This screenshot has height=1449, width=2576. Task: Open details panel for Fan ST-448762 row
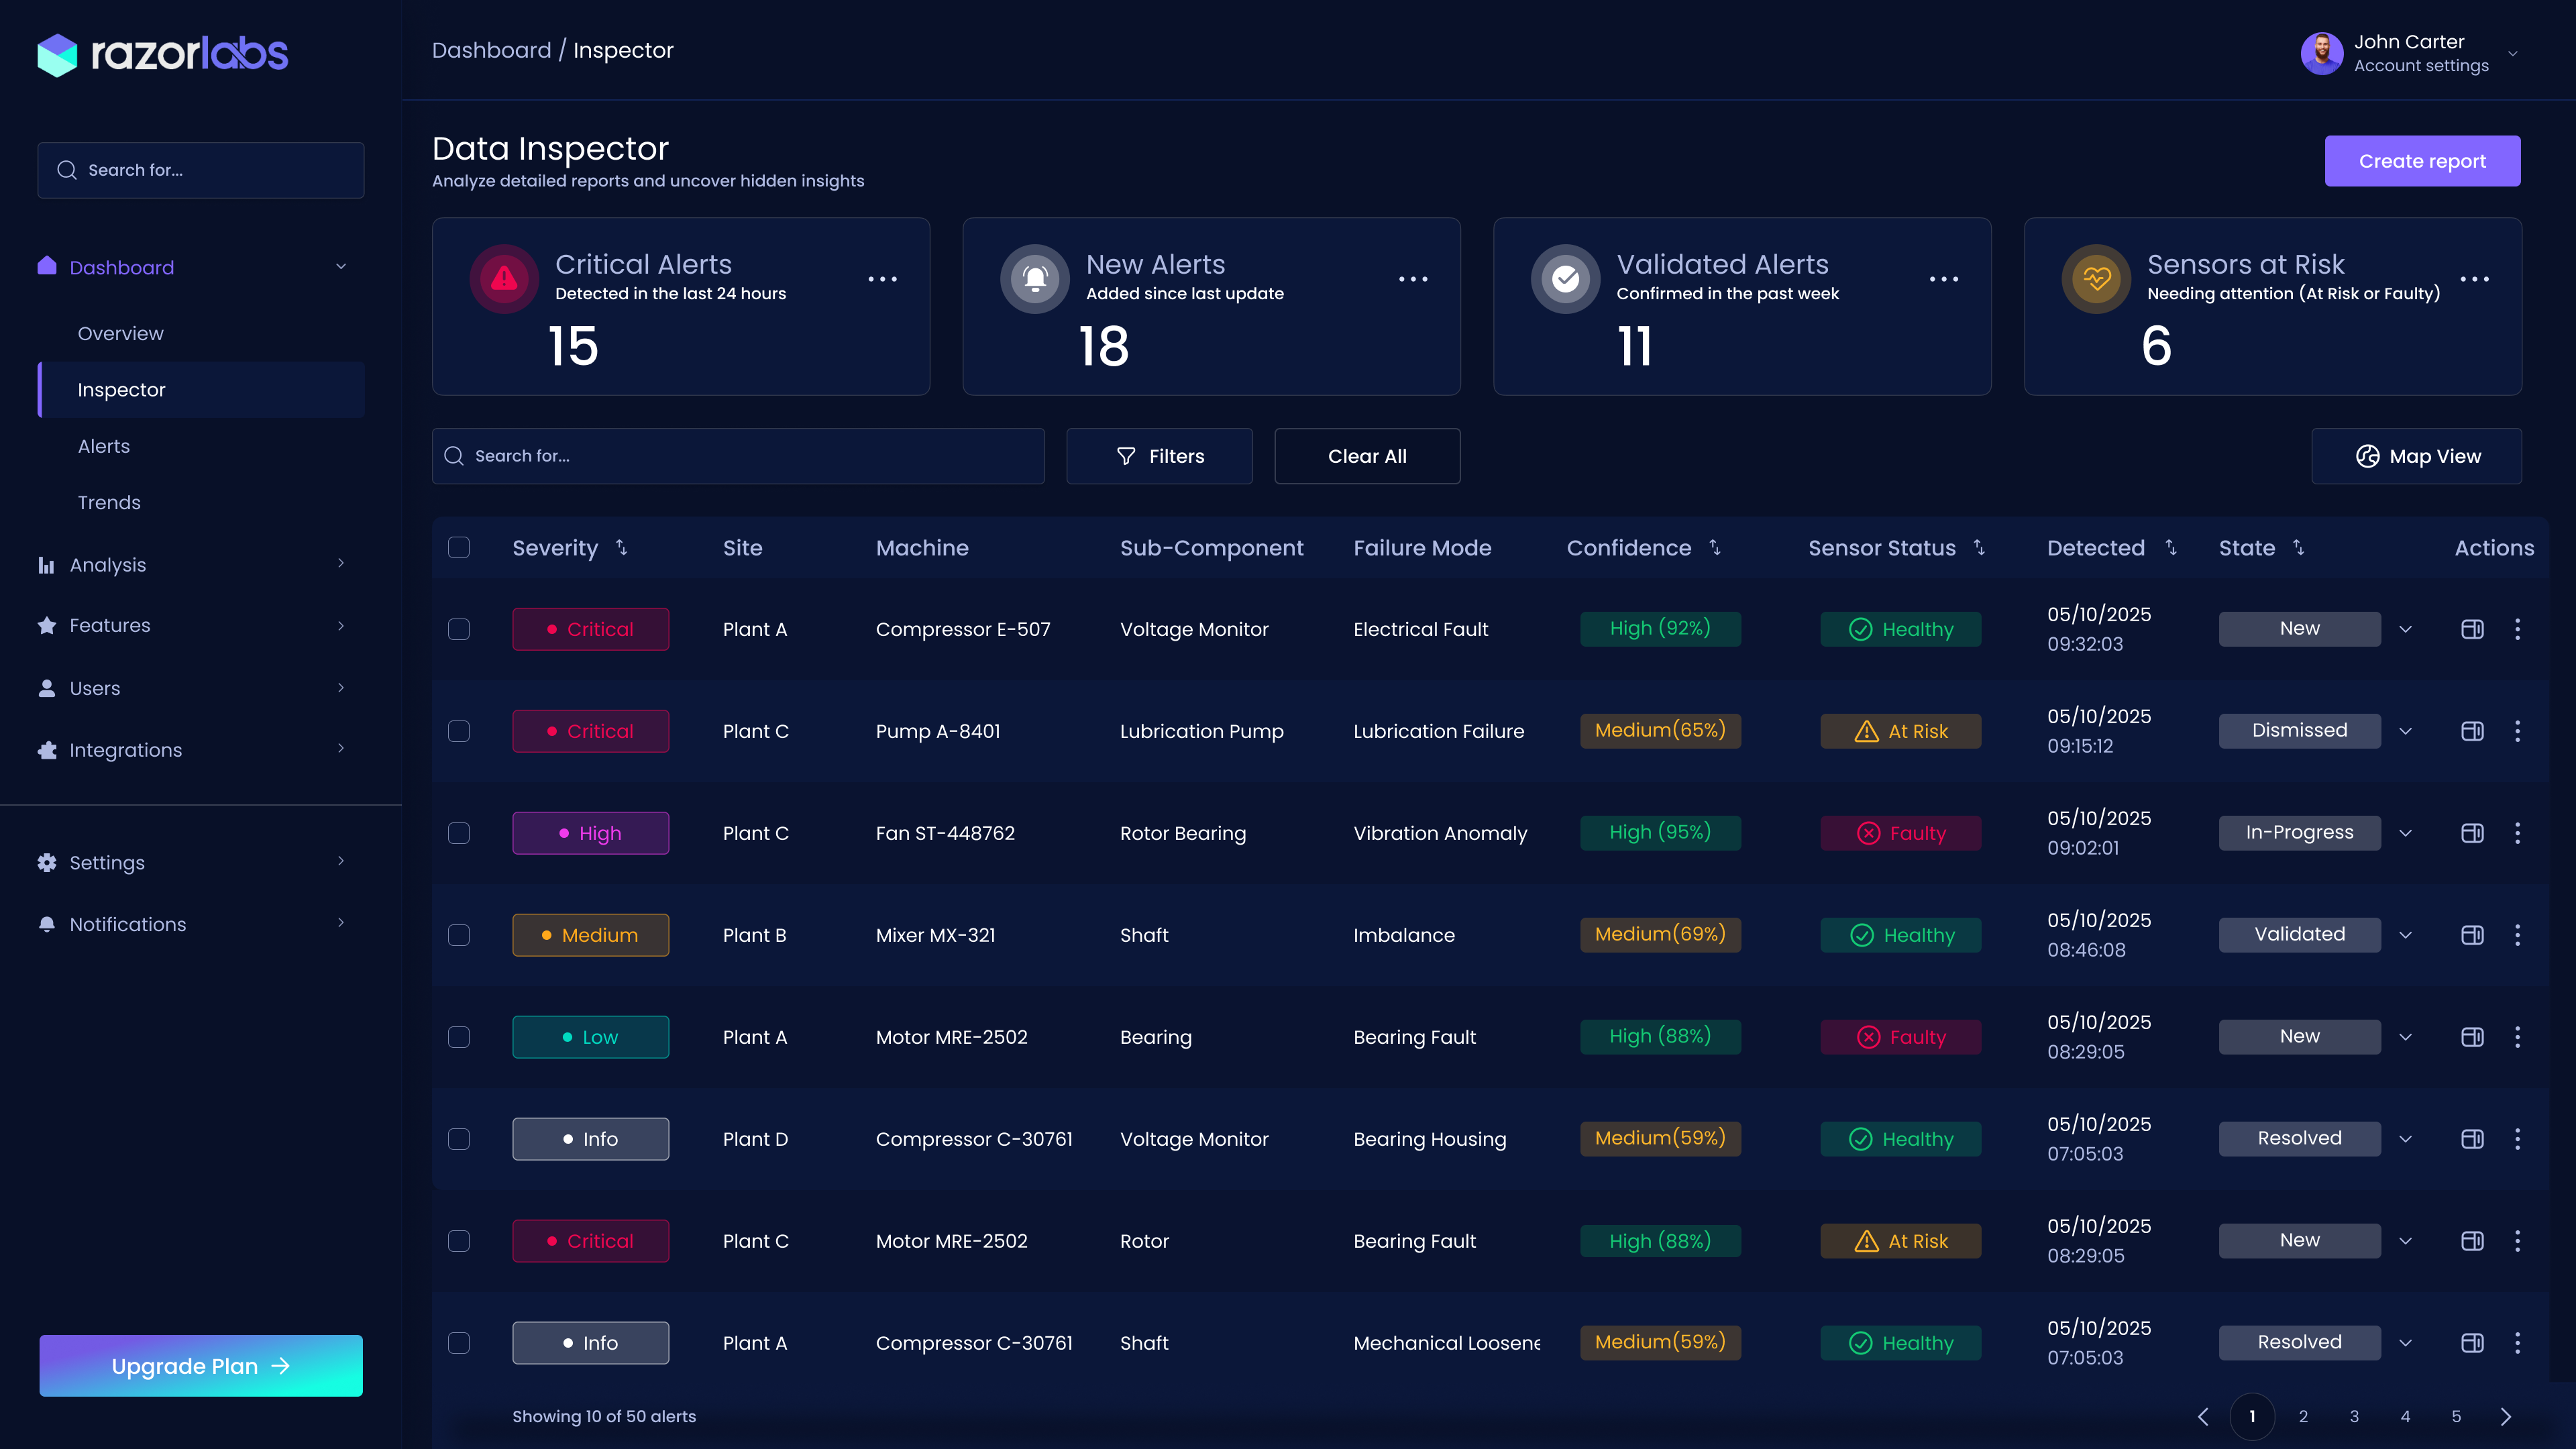(2472, 833)
